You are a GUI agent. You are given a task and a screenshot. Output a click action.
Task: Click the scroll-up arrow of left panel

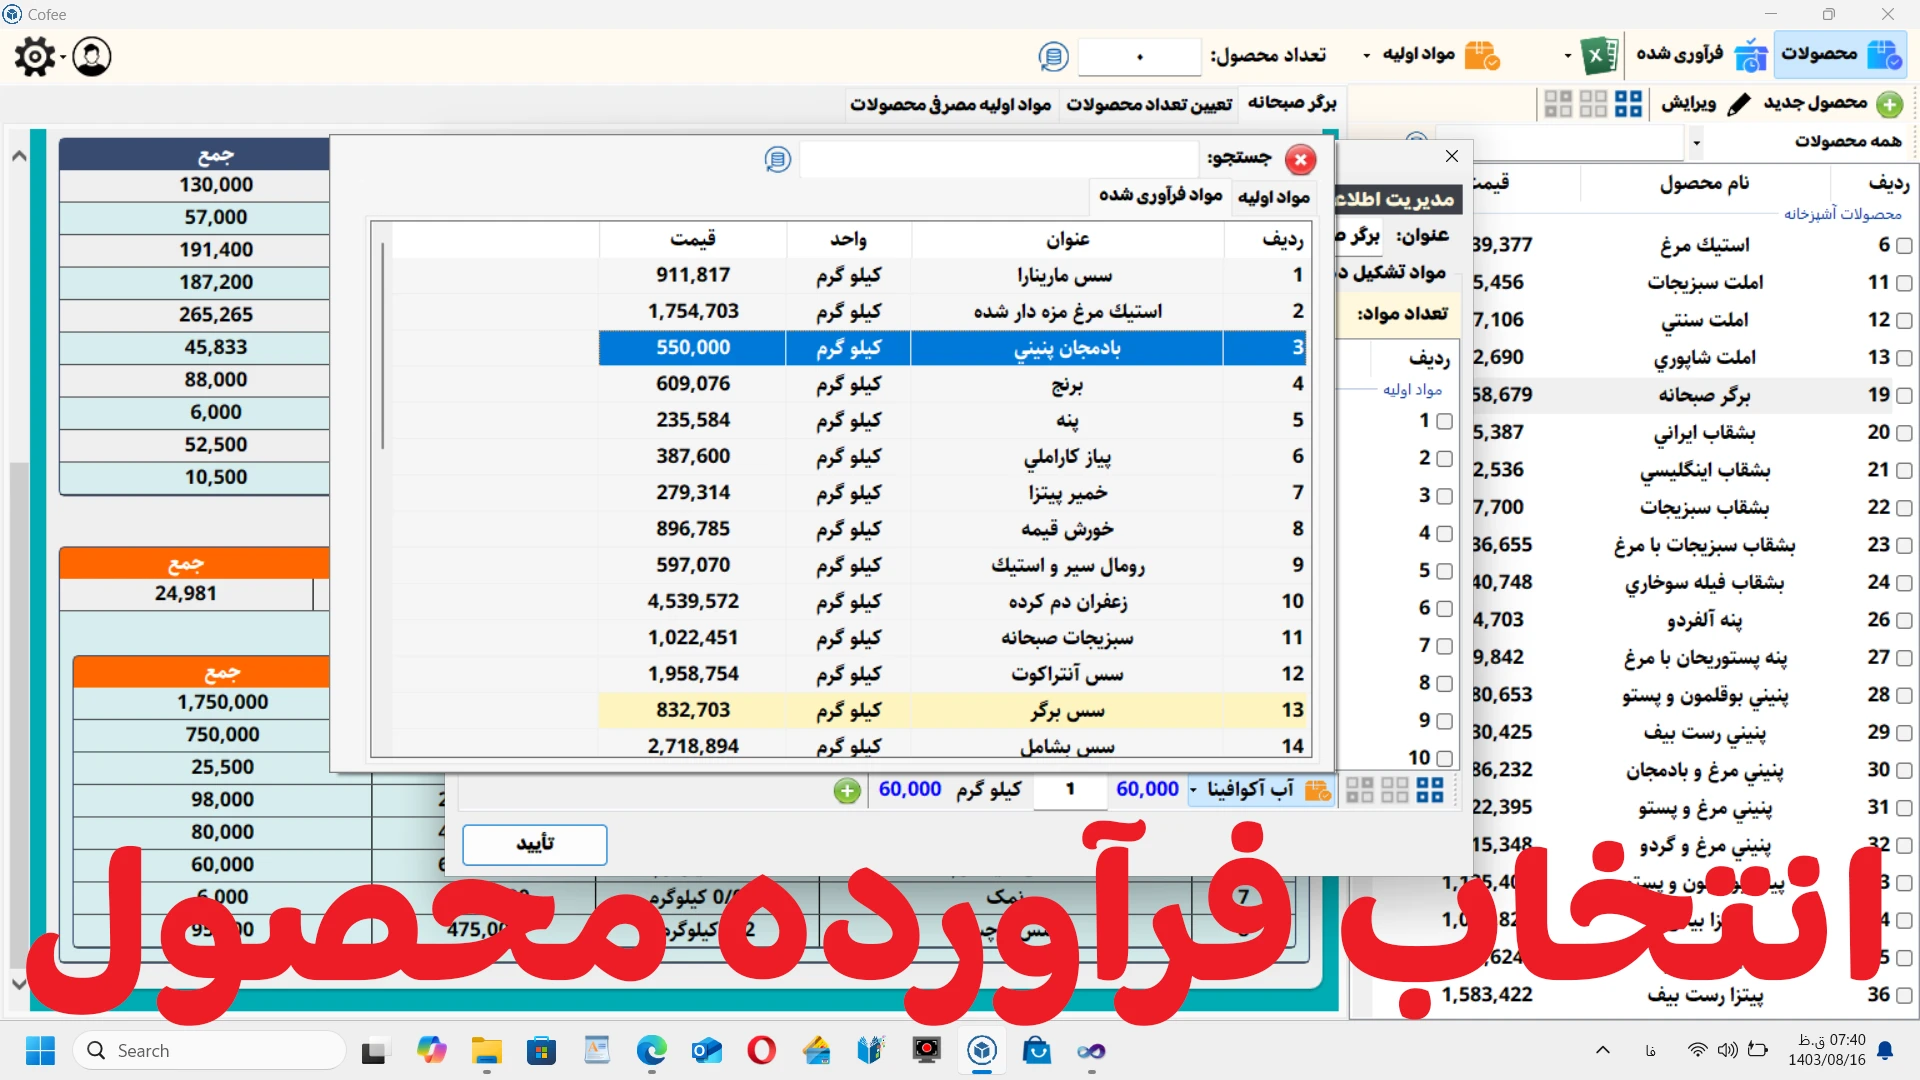[18, 155]
